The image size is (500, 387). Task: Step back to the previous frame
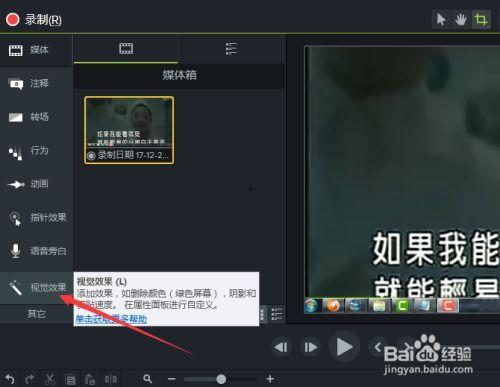coord(281,347)
